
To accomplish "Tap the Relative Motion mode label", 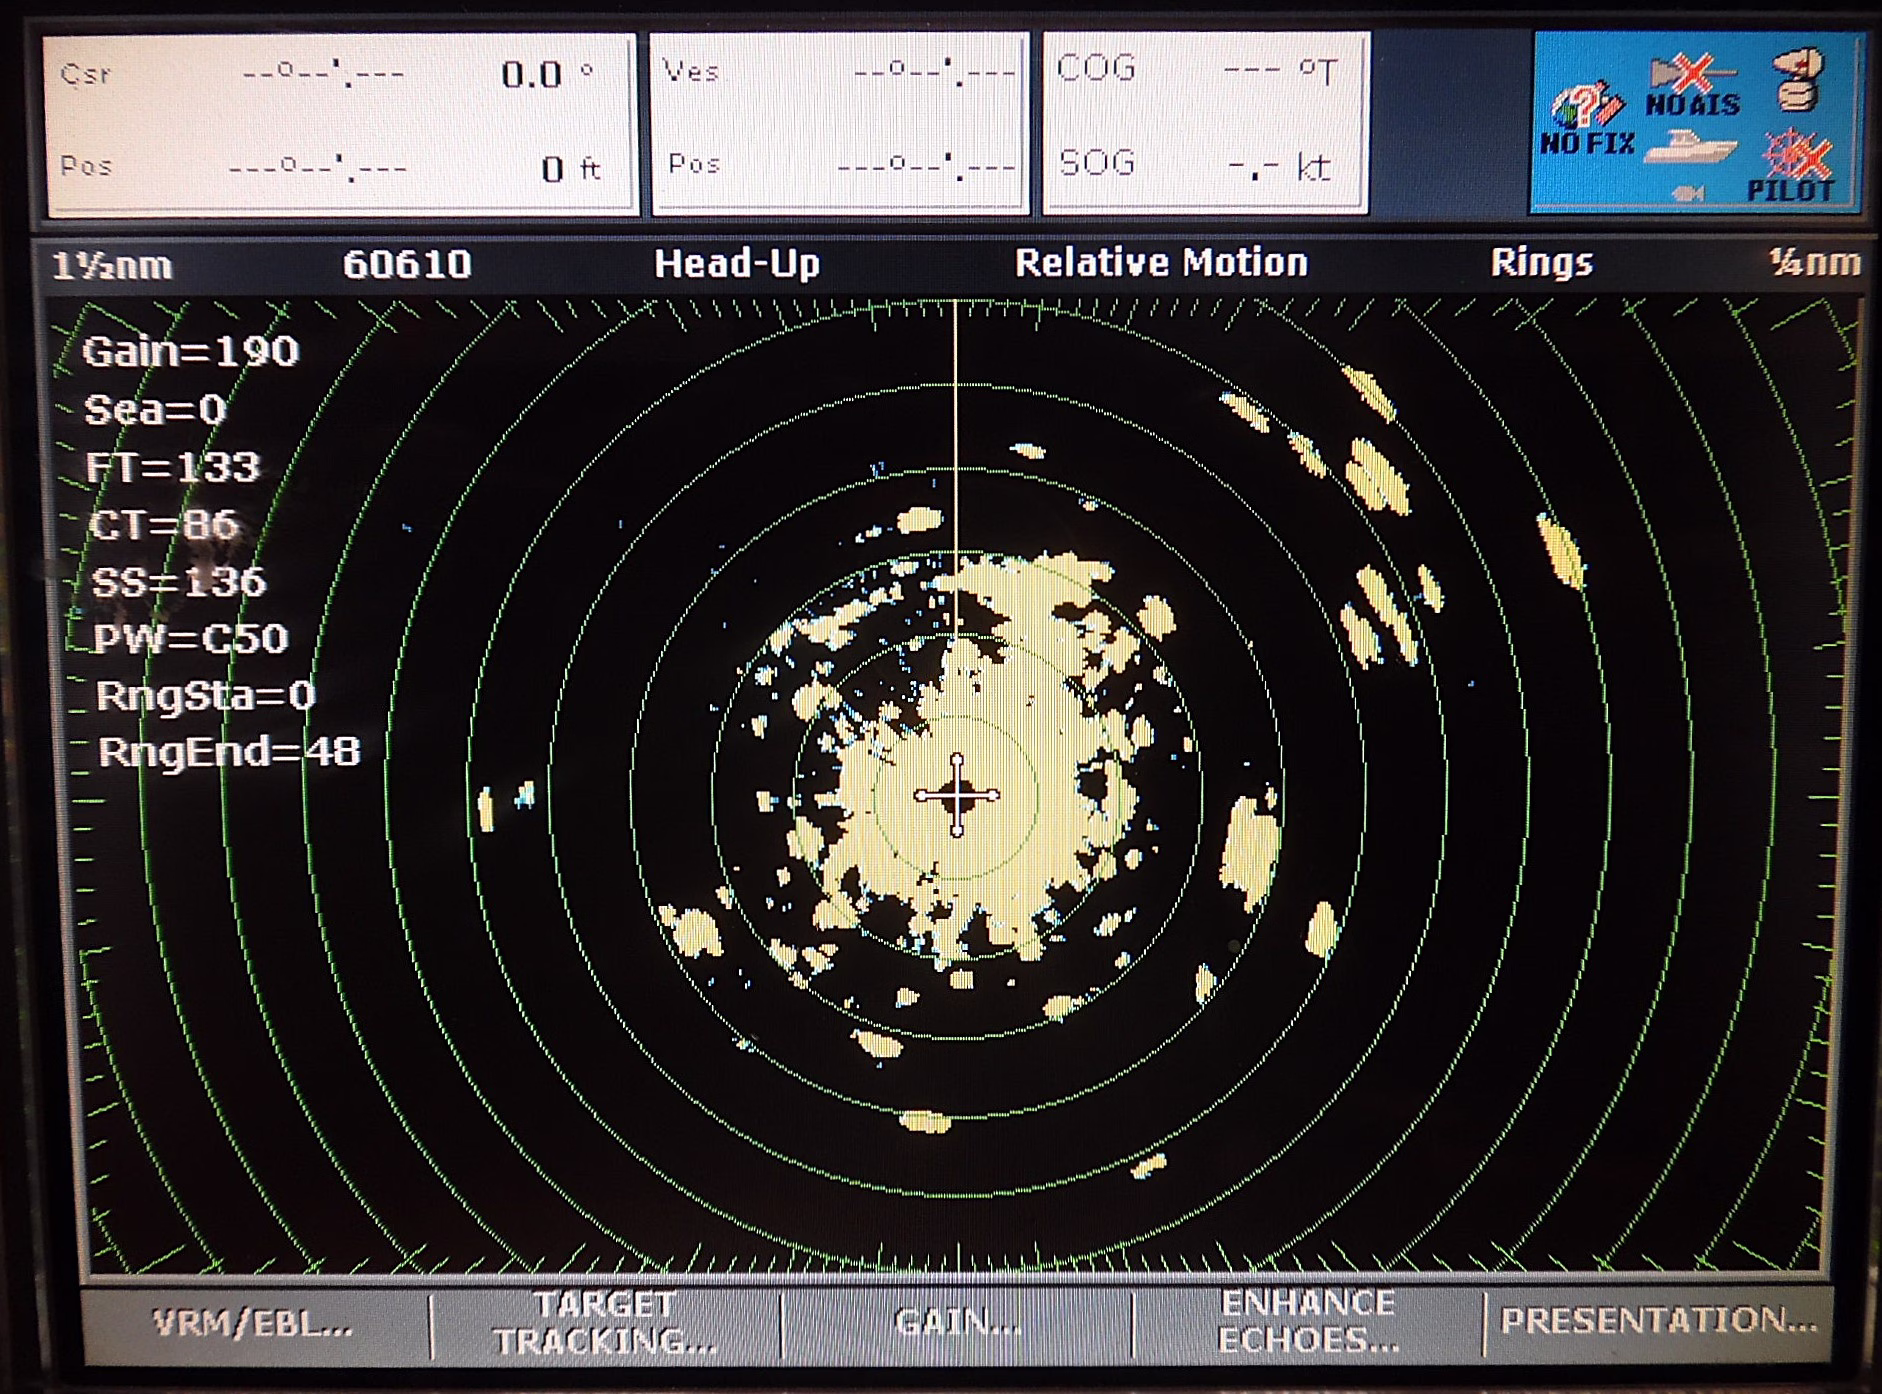I will click(1161, 262).
